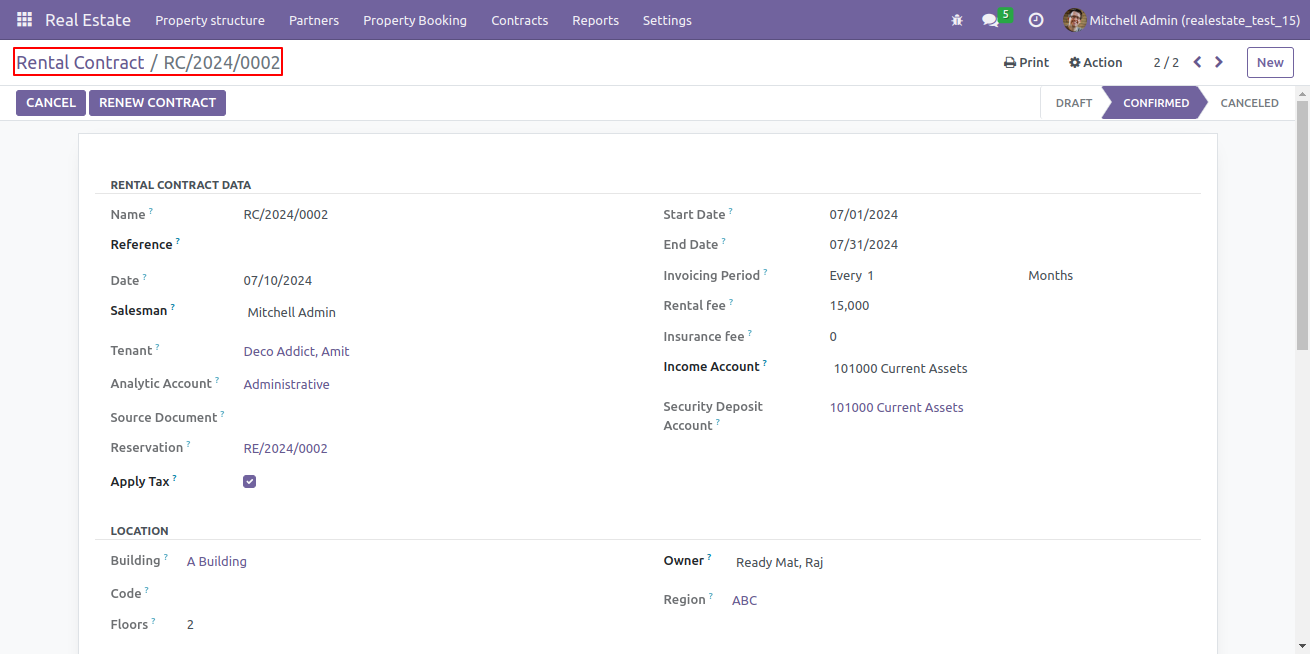1310x654 pixels.
Task: Click the New button
Action: point(1270,62)
